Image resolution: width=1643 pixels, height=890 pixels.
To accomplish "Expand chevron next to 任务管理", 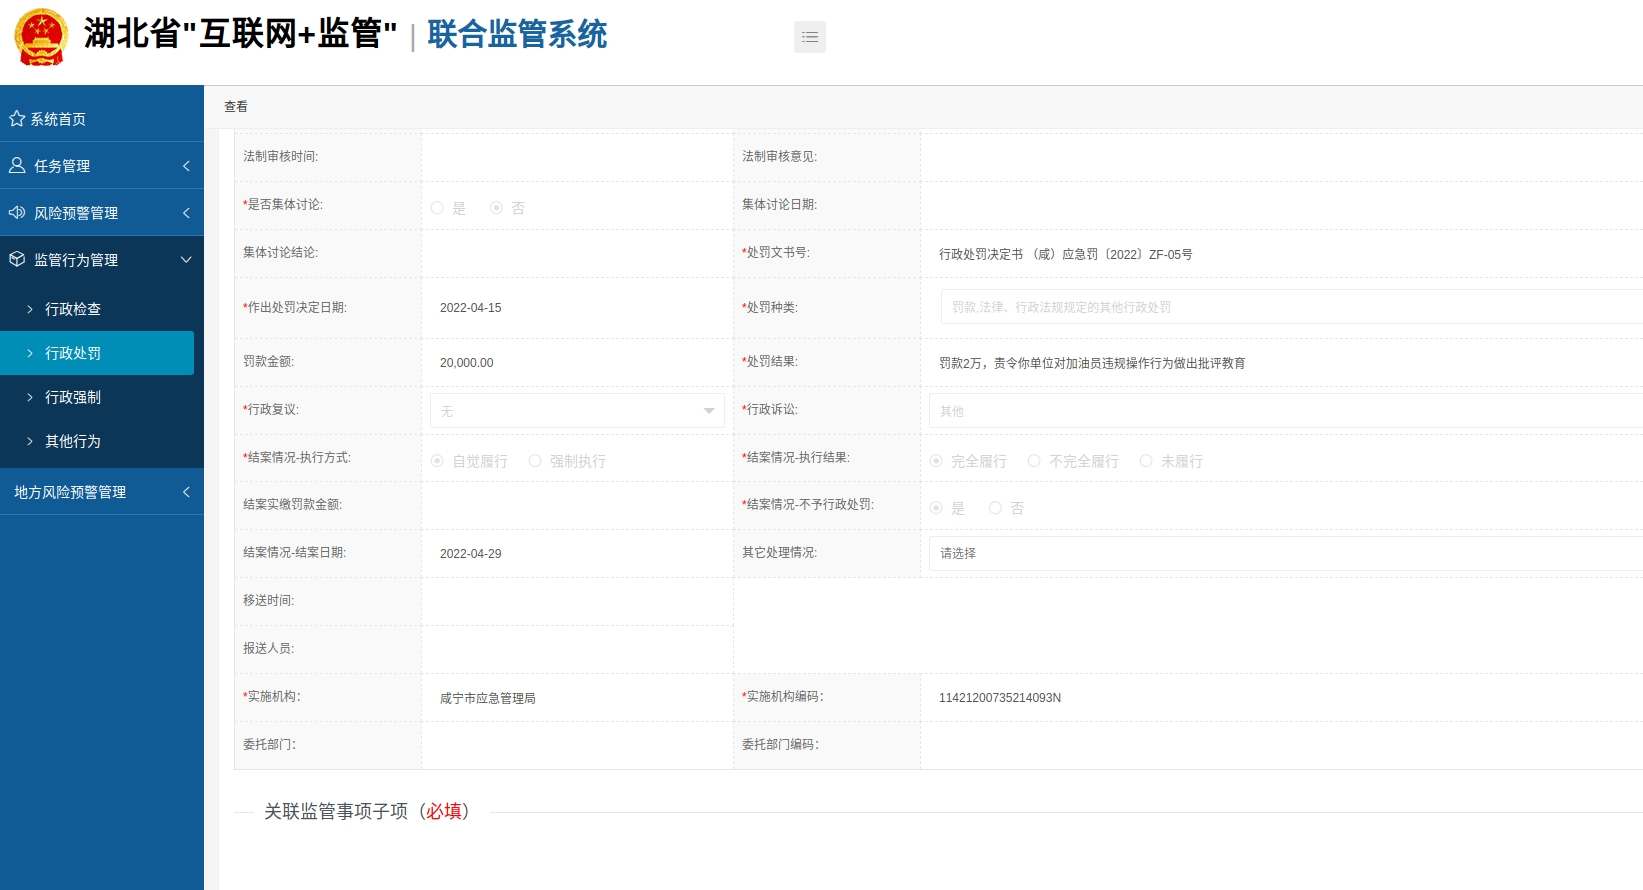I will coord(186,166).
